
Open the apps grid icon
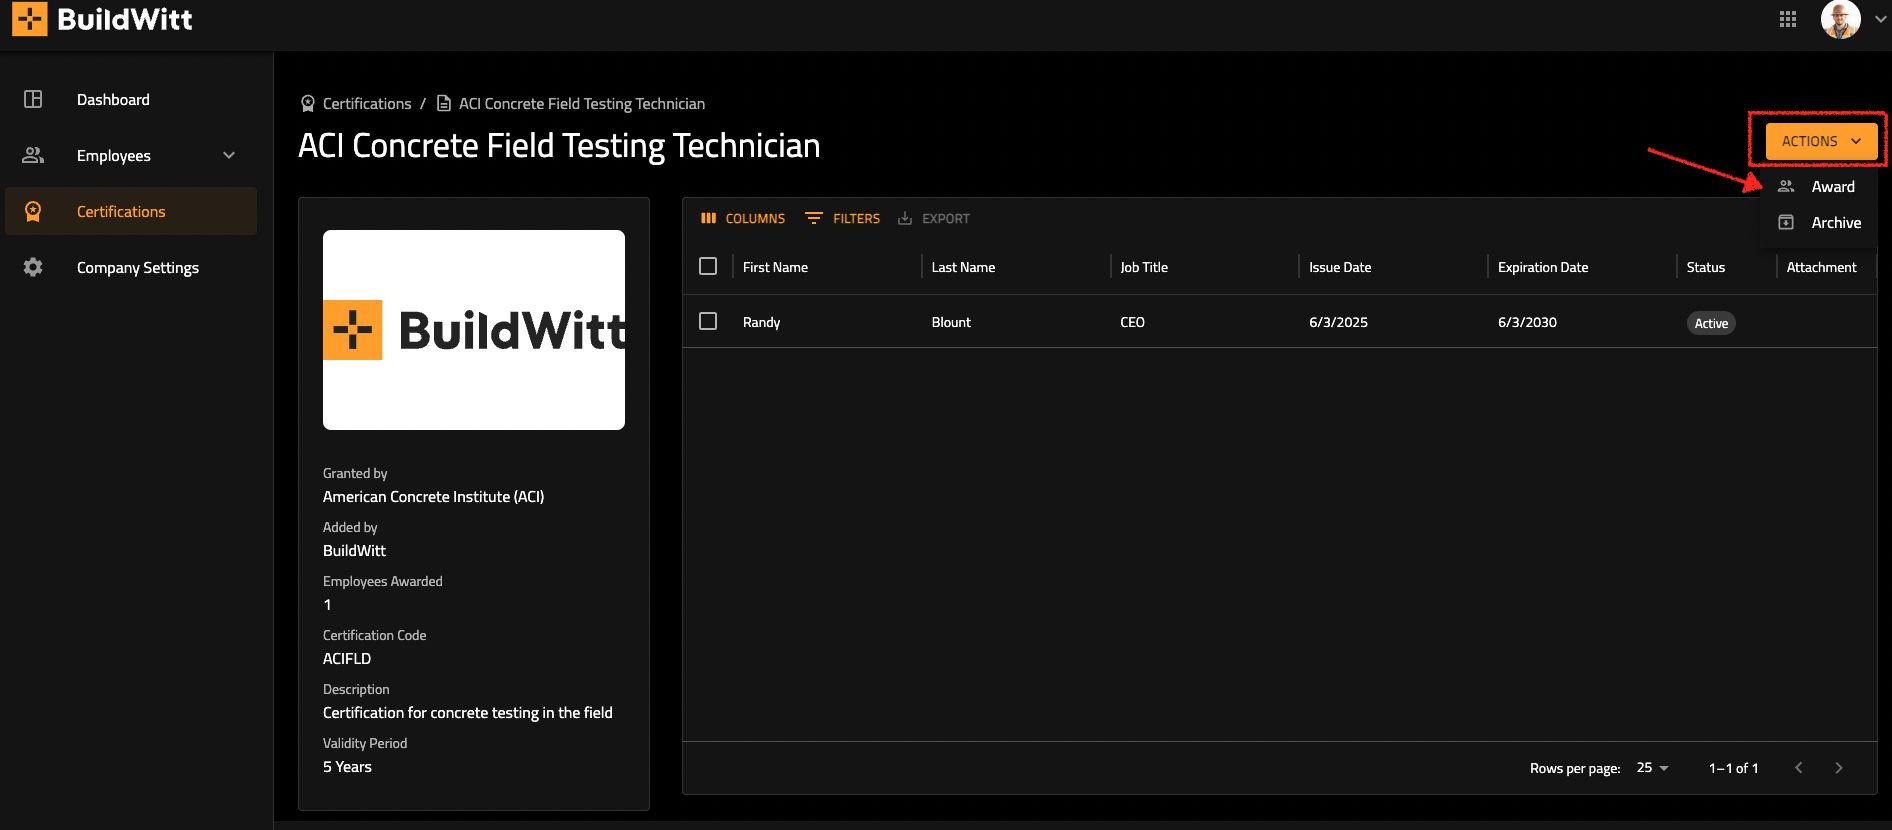tap(1788, 19)
